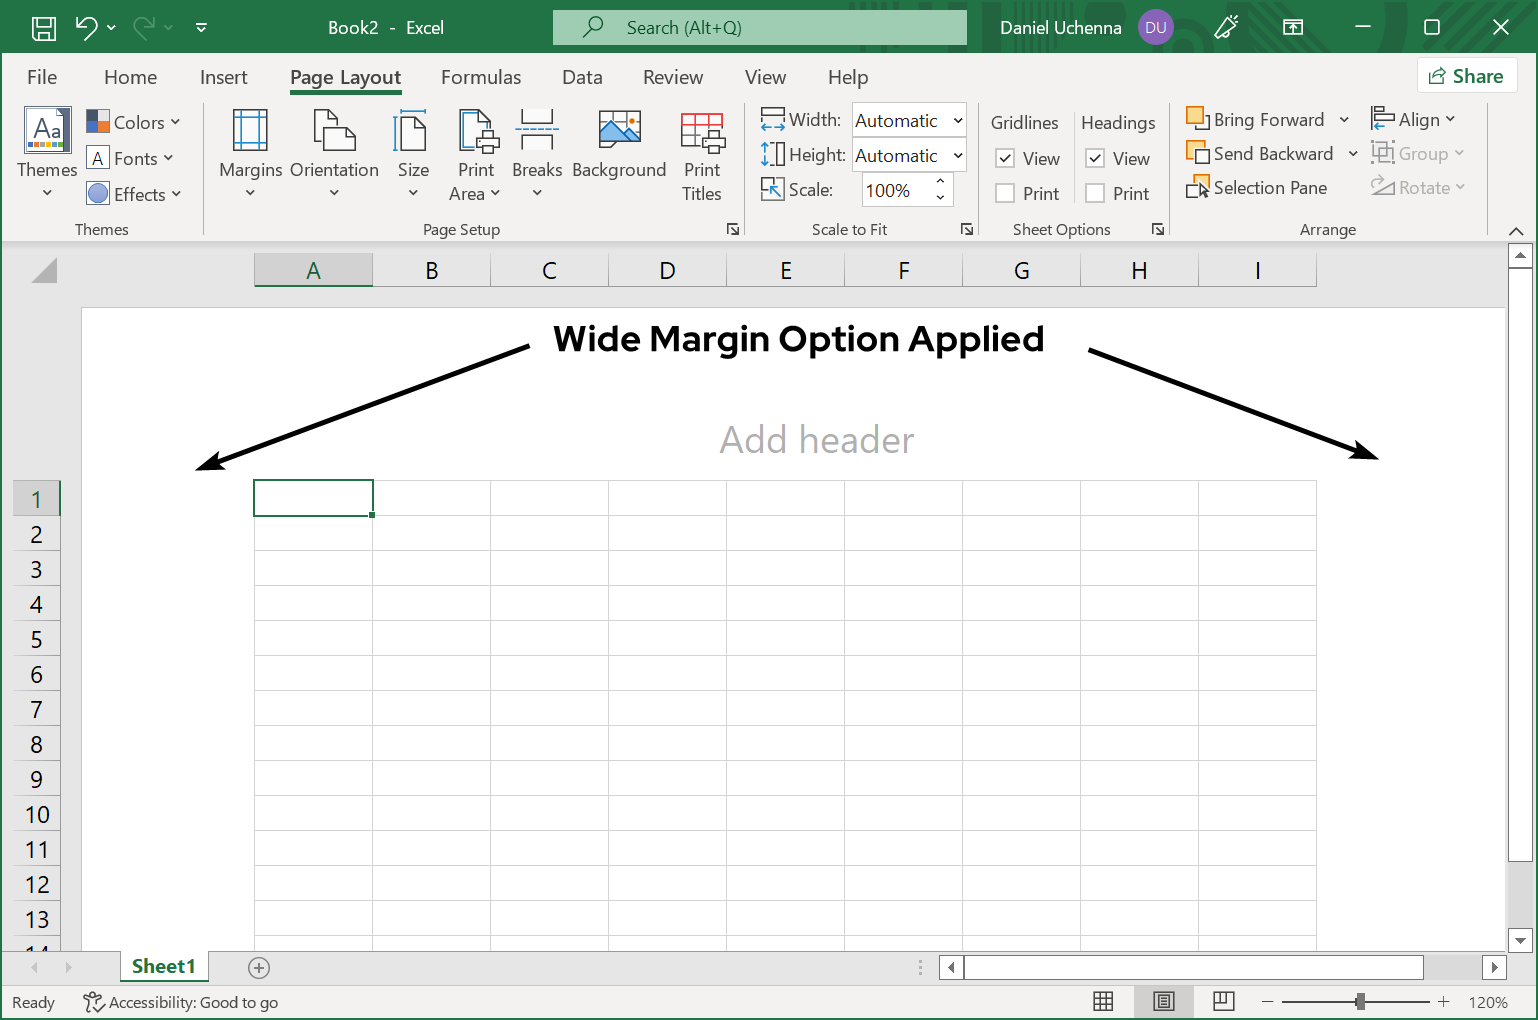This screenshot has width=1538, height=1020.
Task: Expand the Width dropdown in Scale to Fit
Action: coord(957,121)
